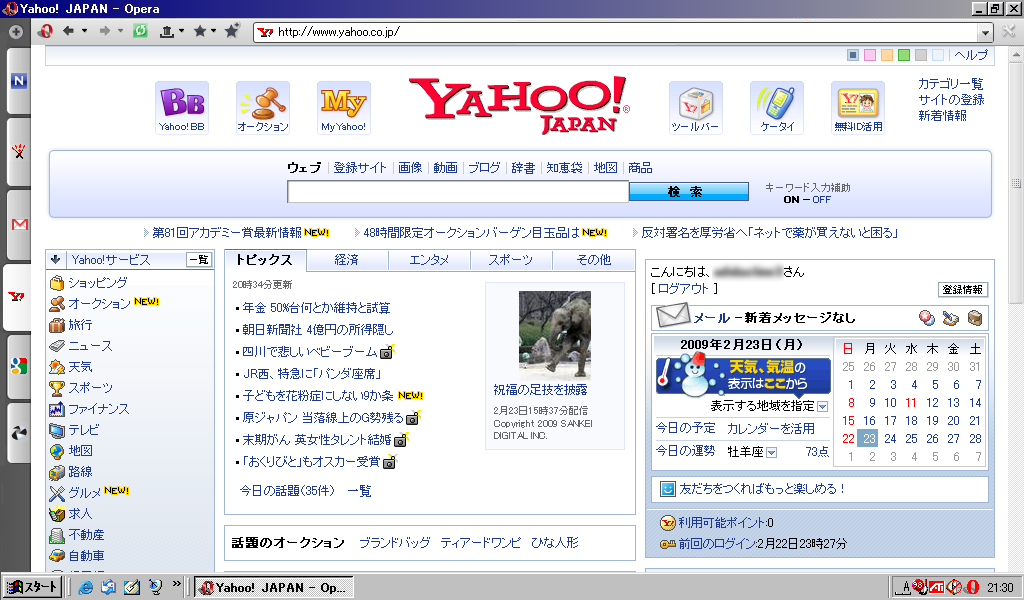1024x600 pixels.
Task: Open the address bar dropdown arrow
Action: coord(985,32)
